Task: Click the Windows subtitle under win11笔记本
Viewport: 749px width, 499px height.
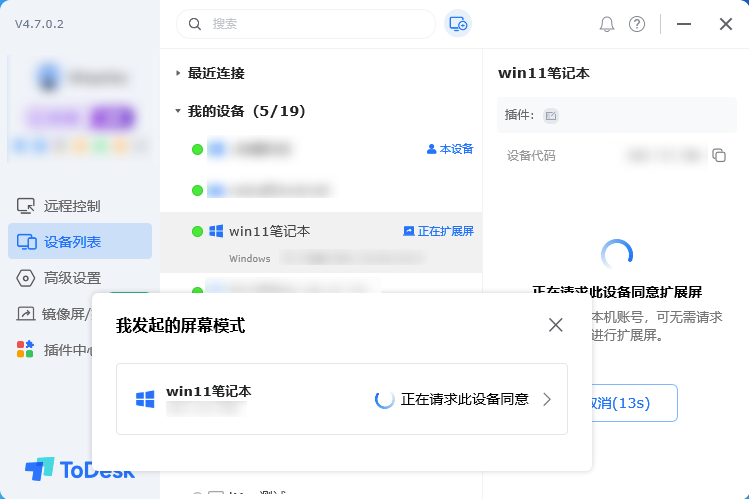Action: [x=250, y=258]
